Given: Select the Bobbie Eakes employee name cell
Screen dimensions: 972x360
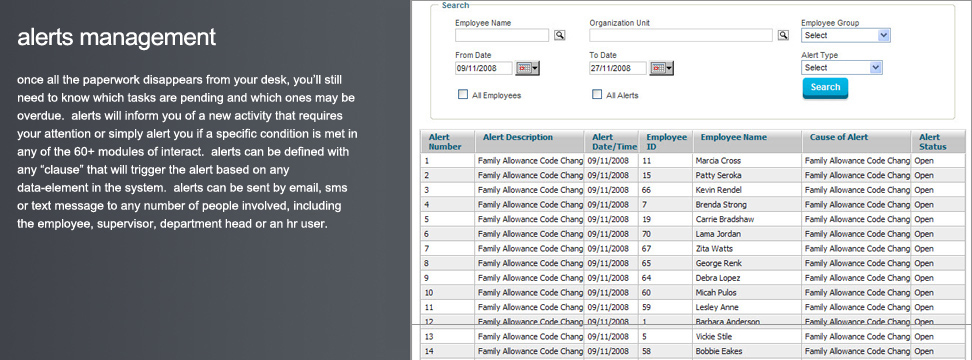Looking at the screenshot, I should point(748,351).
